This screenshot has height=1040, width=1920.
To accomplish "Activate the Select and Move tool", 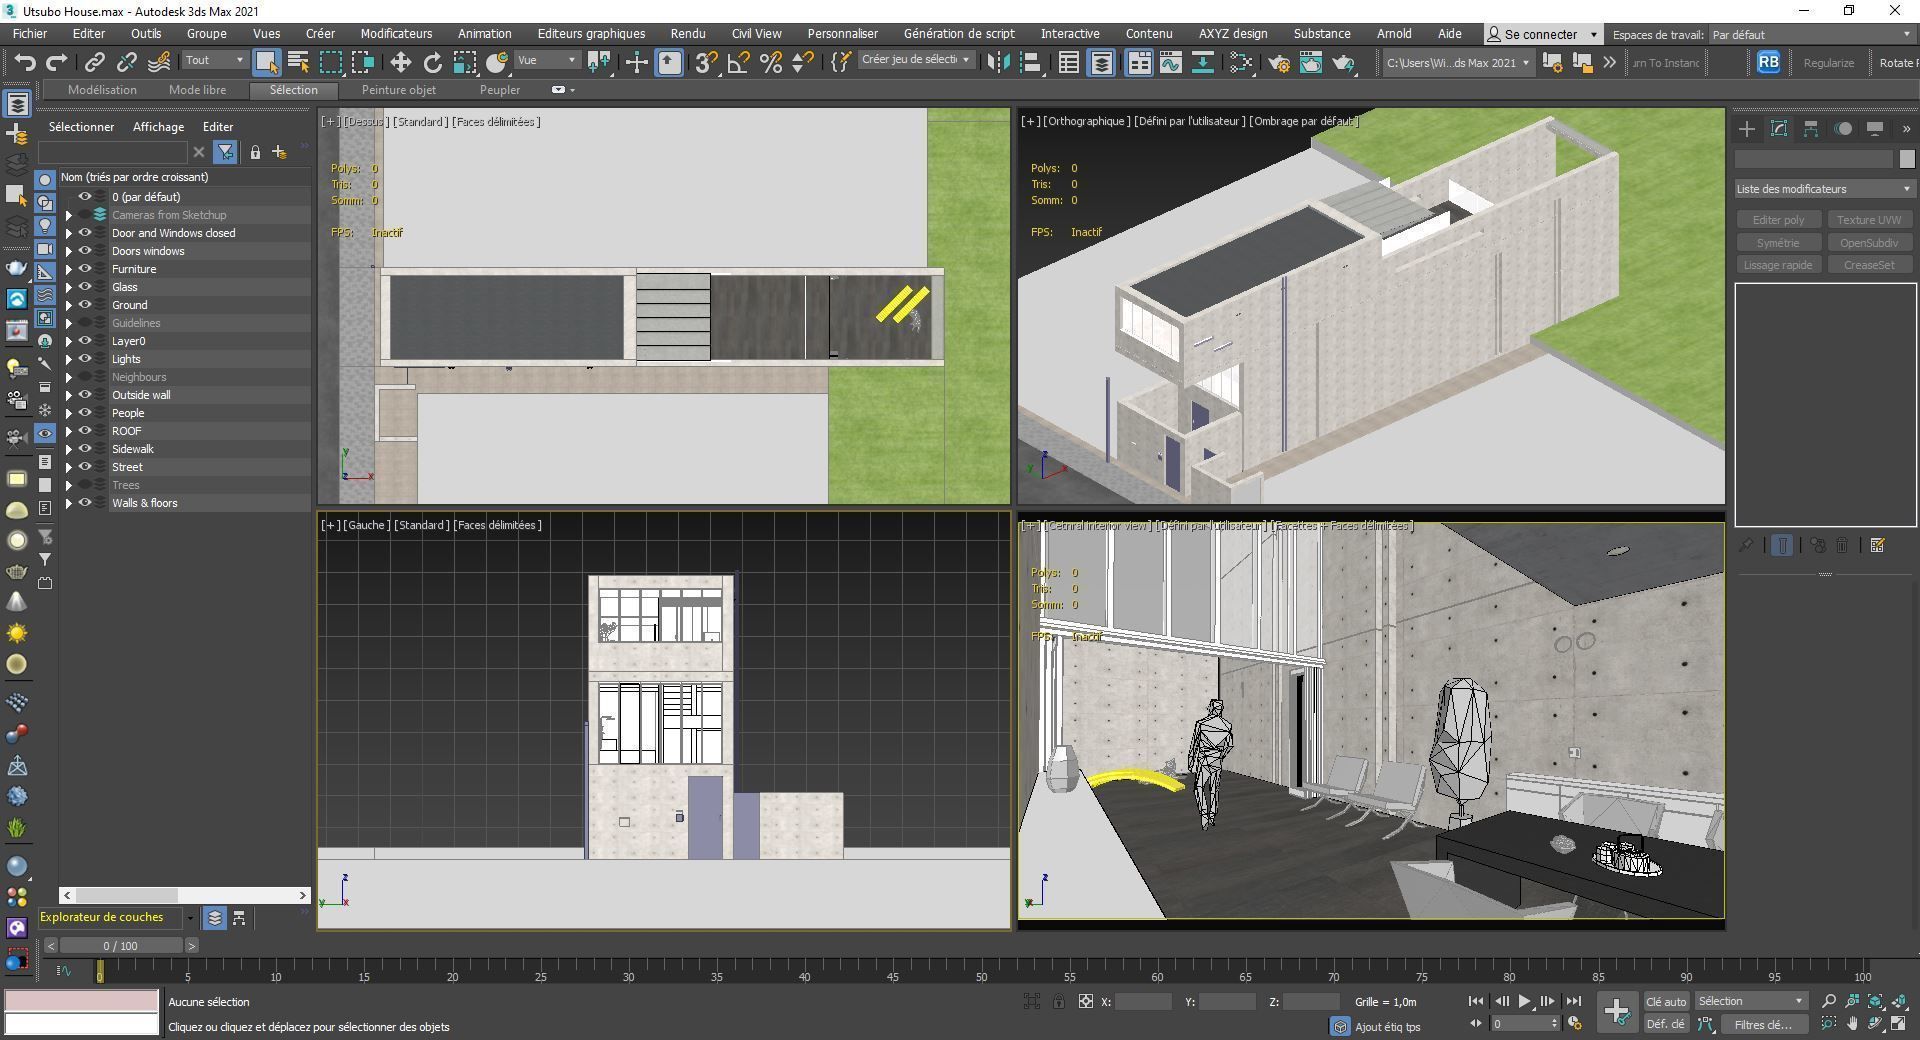I will click(x=400, y=62).
